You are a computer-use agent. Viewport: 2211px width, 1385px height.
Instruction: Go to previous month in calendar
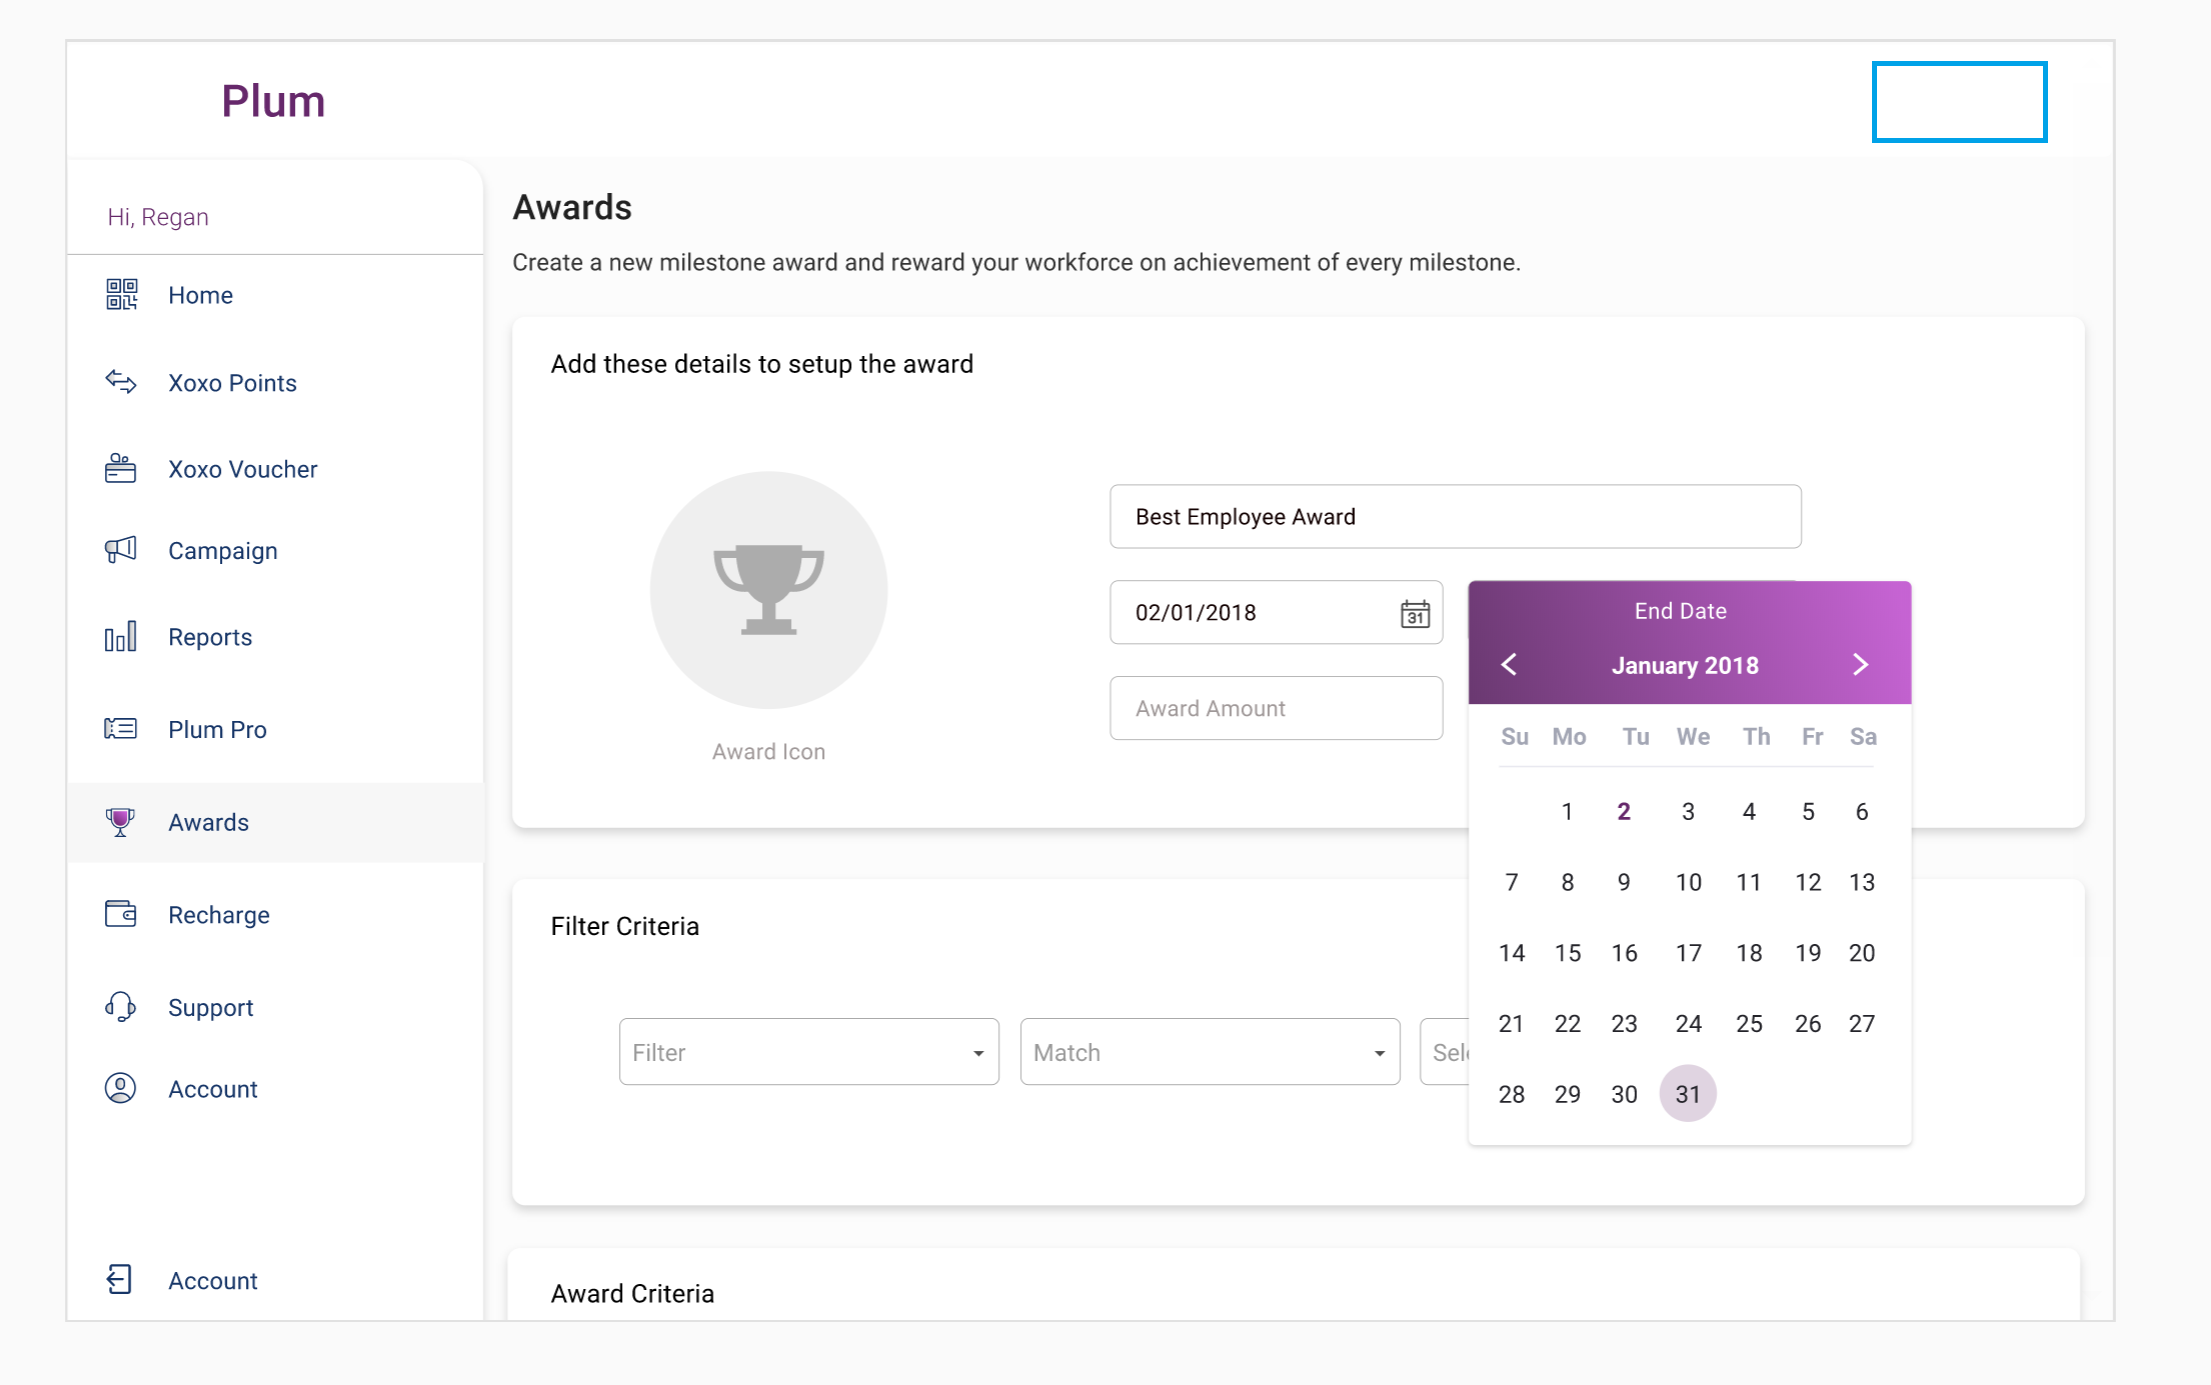tap(1509, 665)
